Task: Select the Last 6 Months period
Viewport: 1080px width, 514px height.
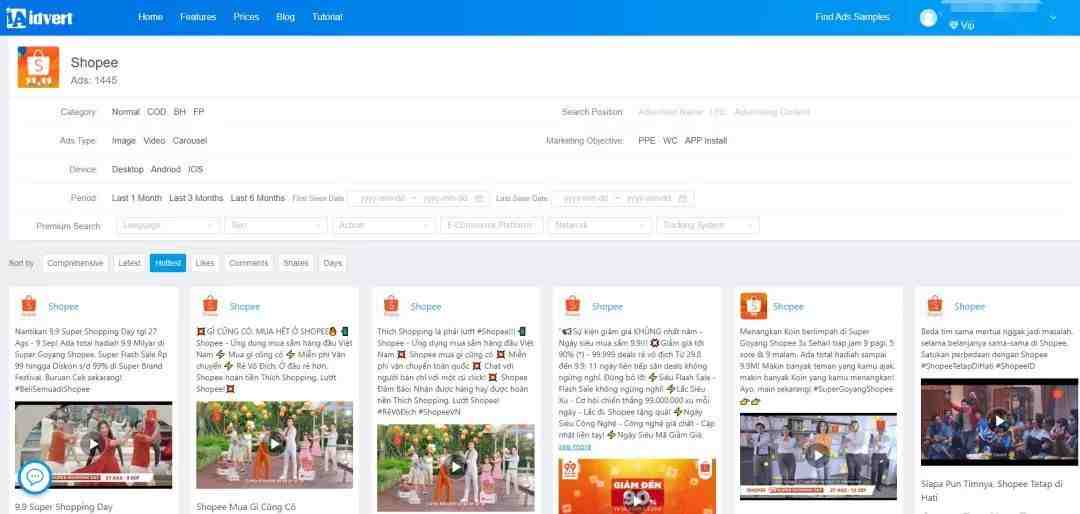Action: (258, 198)
